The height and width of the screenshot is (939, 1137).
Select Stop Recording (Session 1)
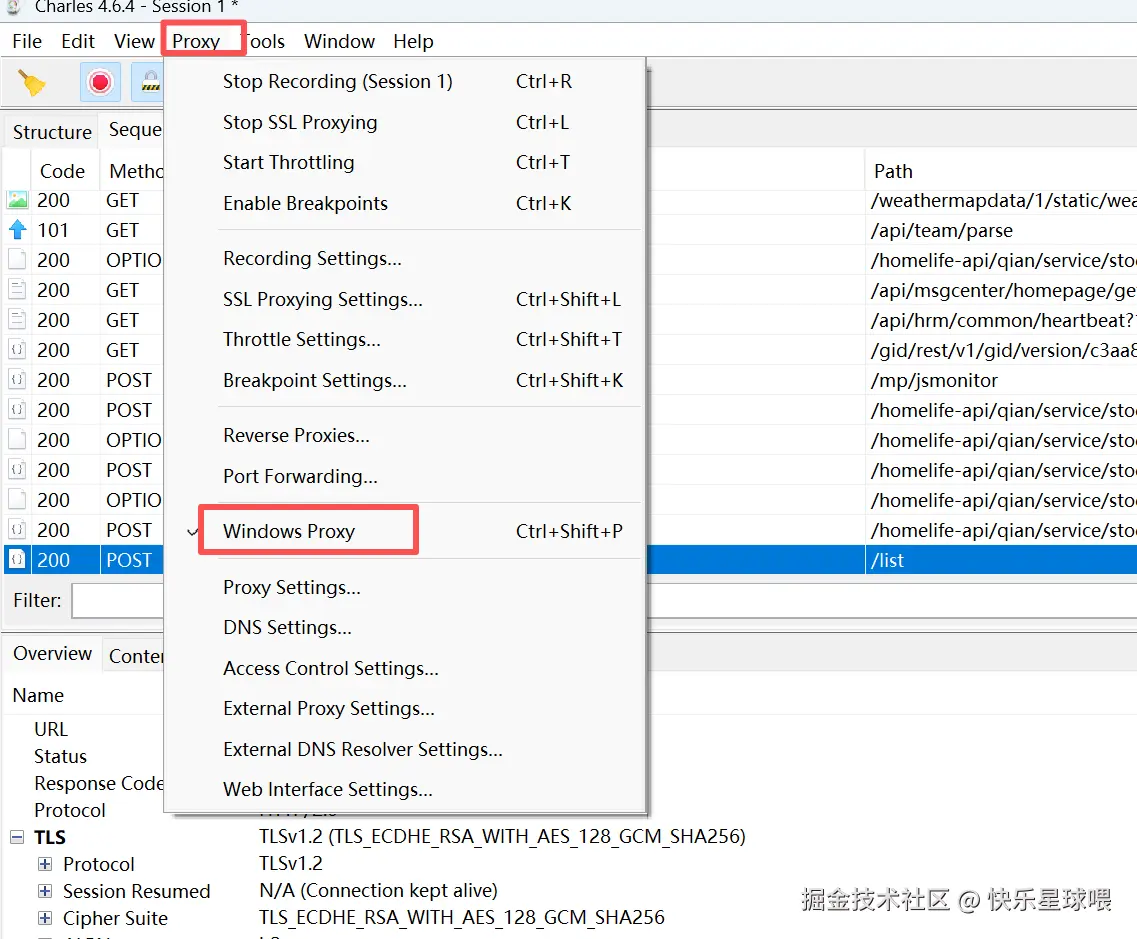coord(406,81)
